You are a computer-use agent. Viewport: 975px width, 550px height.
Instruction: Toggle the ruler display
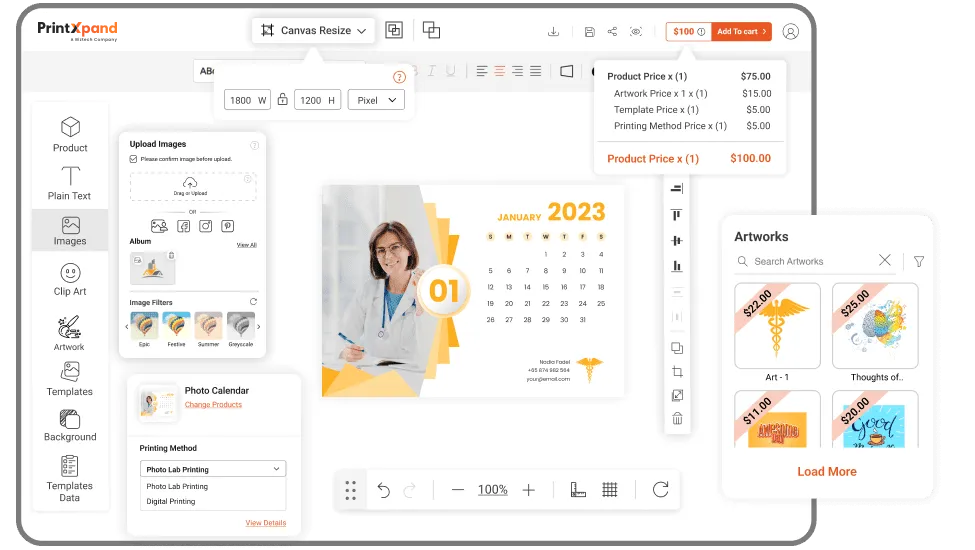[x=578, y=490]
